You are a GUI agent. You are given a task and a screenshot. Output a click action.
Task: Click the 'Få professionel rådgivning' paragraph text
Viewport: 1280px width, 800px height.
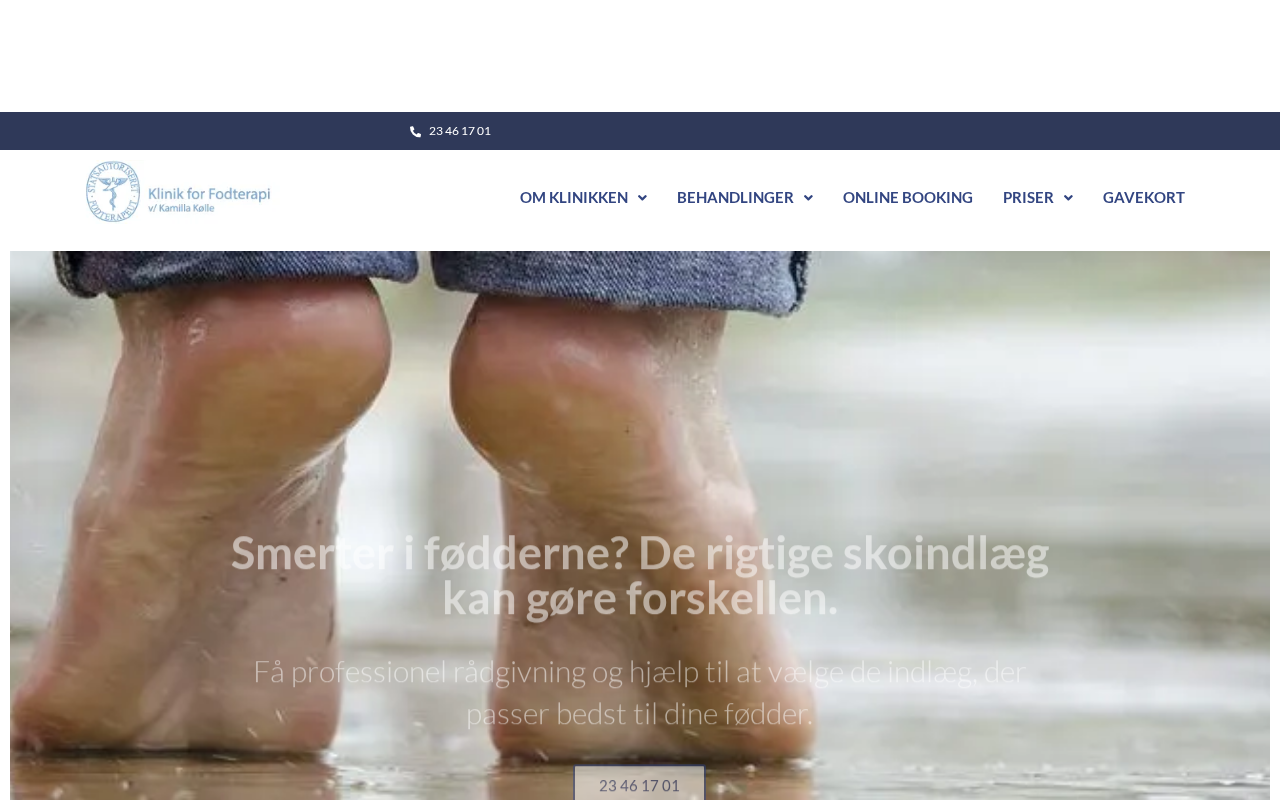pyautogui.click(x=640, y=692)
